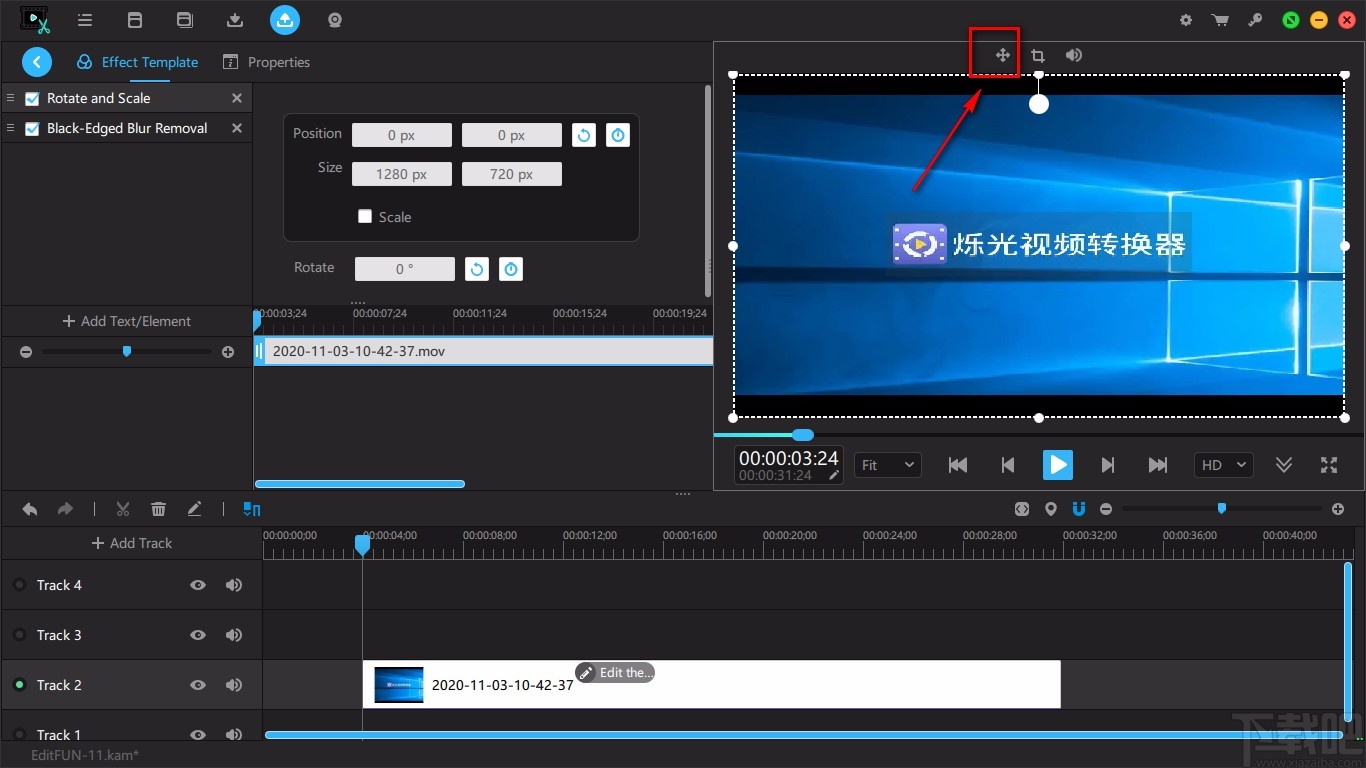
Task: Zoom in the main timeline with plus
Action: coord(1338,509)
